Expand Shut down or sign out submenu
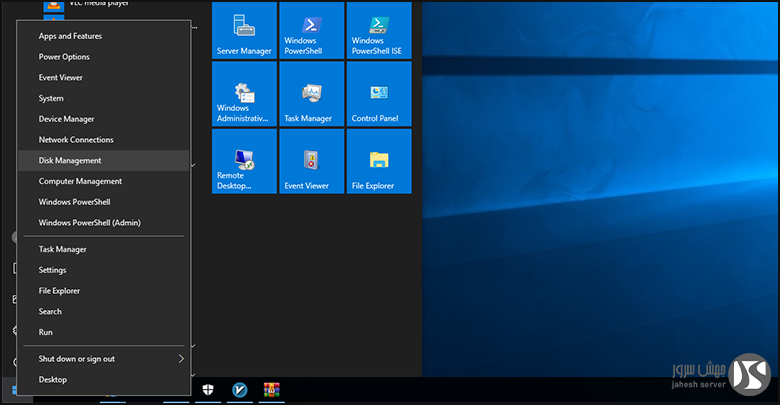 (103, 359)
